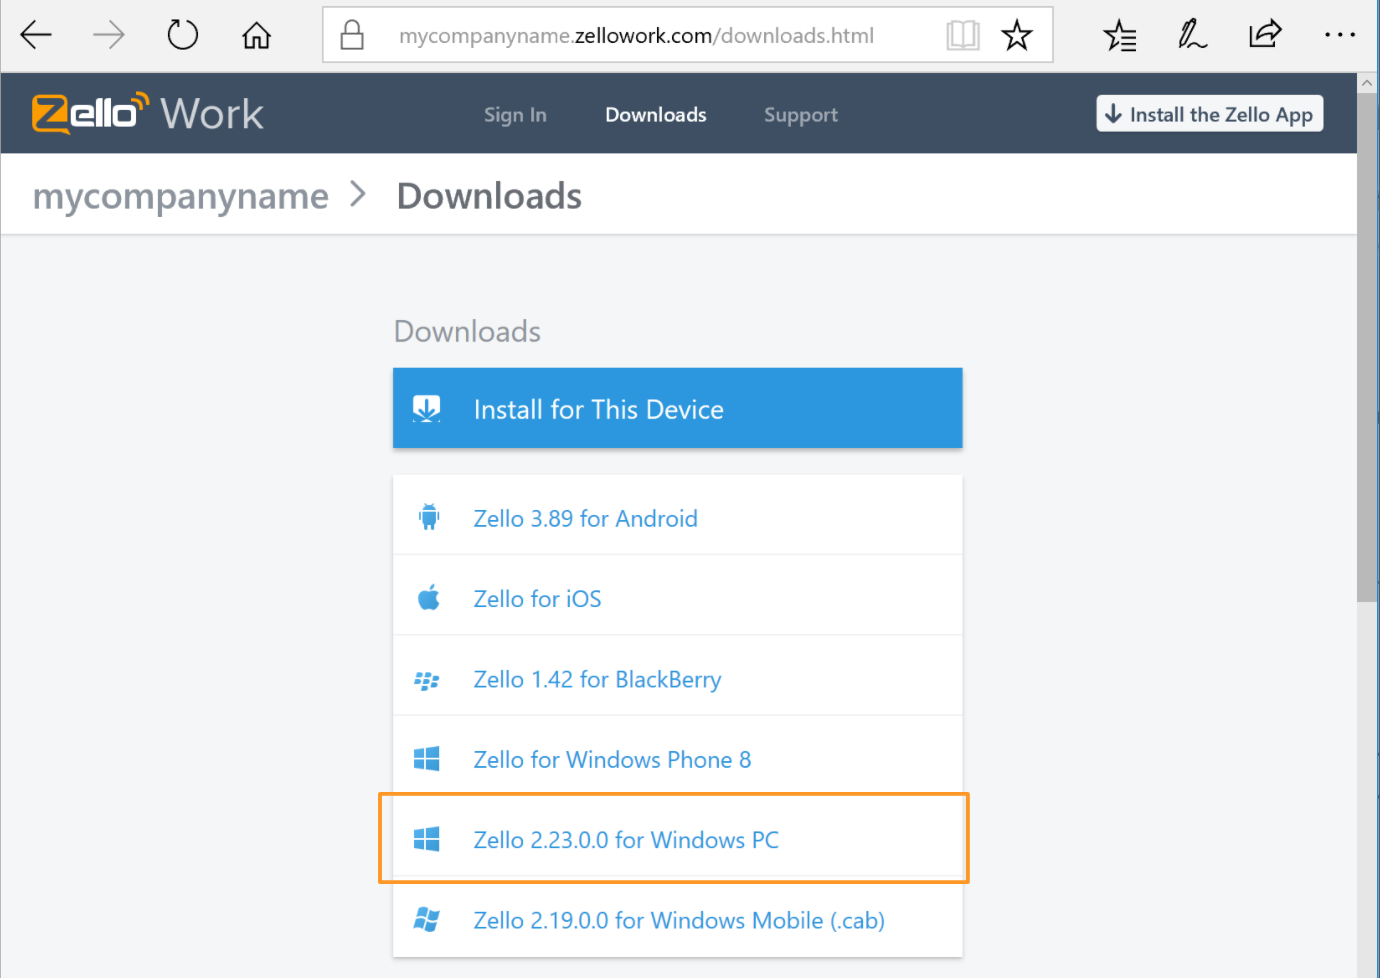Click the mycompanyname breadcrumb
The image size is (1380, 978).
pos(181,197)
